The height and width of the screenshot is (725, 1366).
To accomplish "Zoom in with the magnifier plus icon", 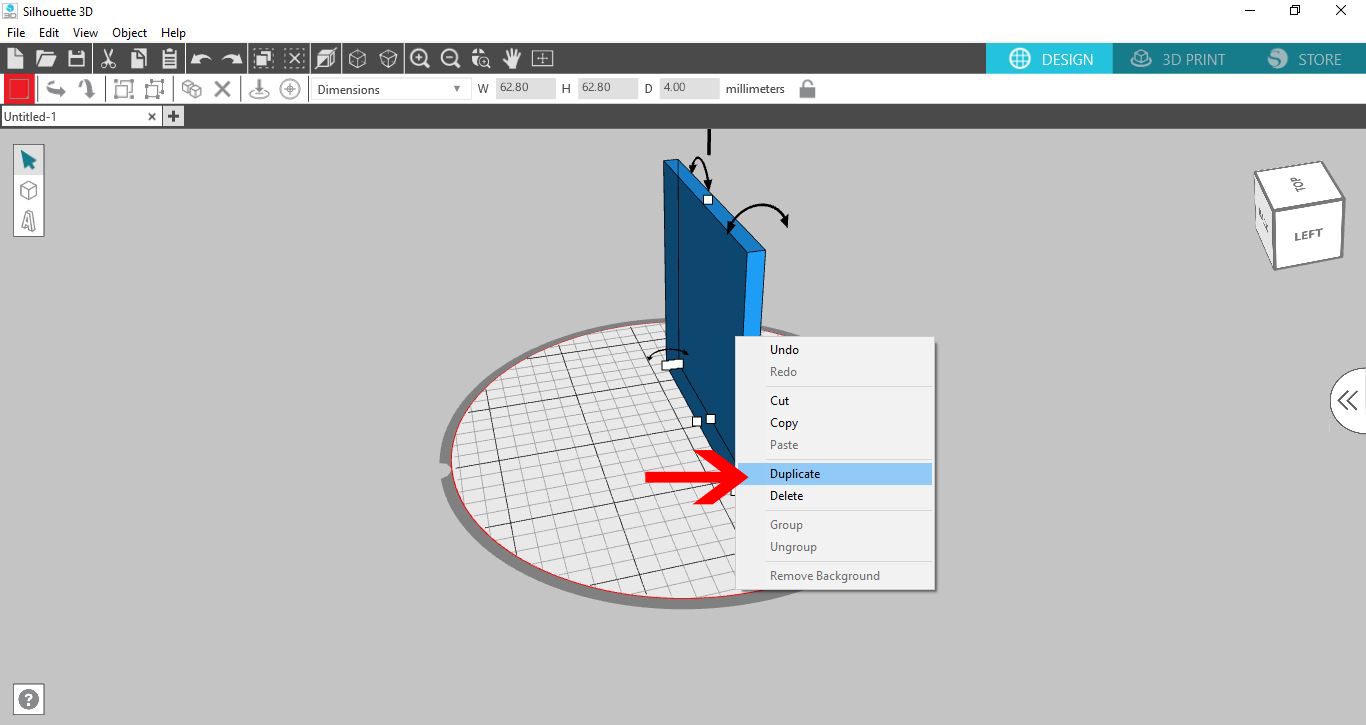I will click(420, 58).
